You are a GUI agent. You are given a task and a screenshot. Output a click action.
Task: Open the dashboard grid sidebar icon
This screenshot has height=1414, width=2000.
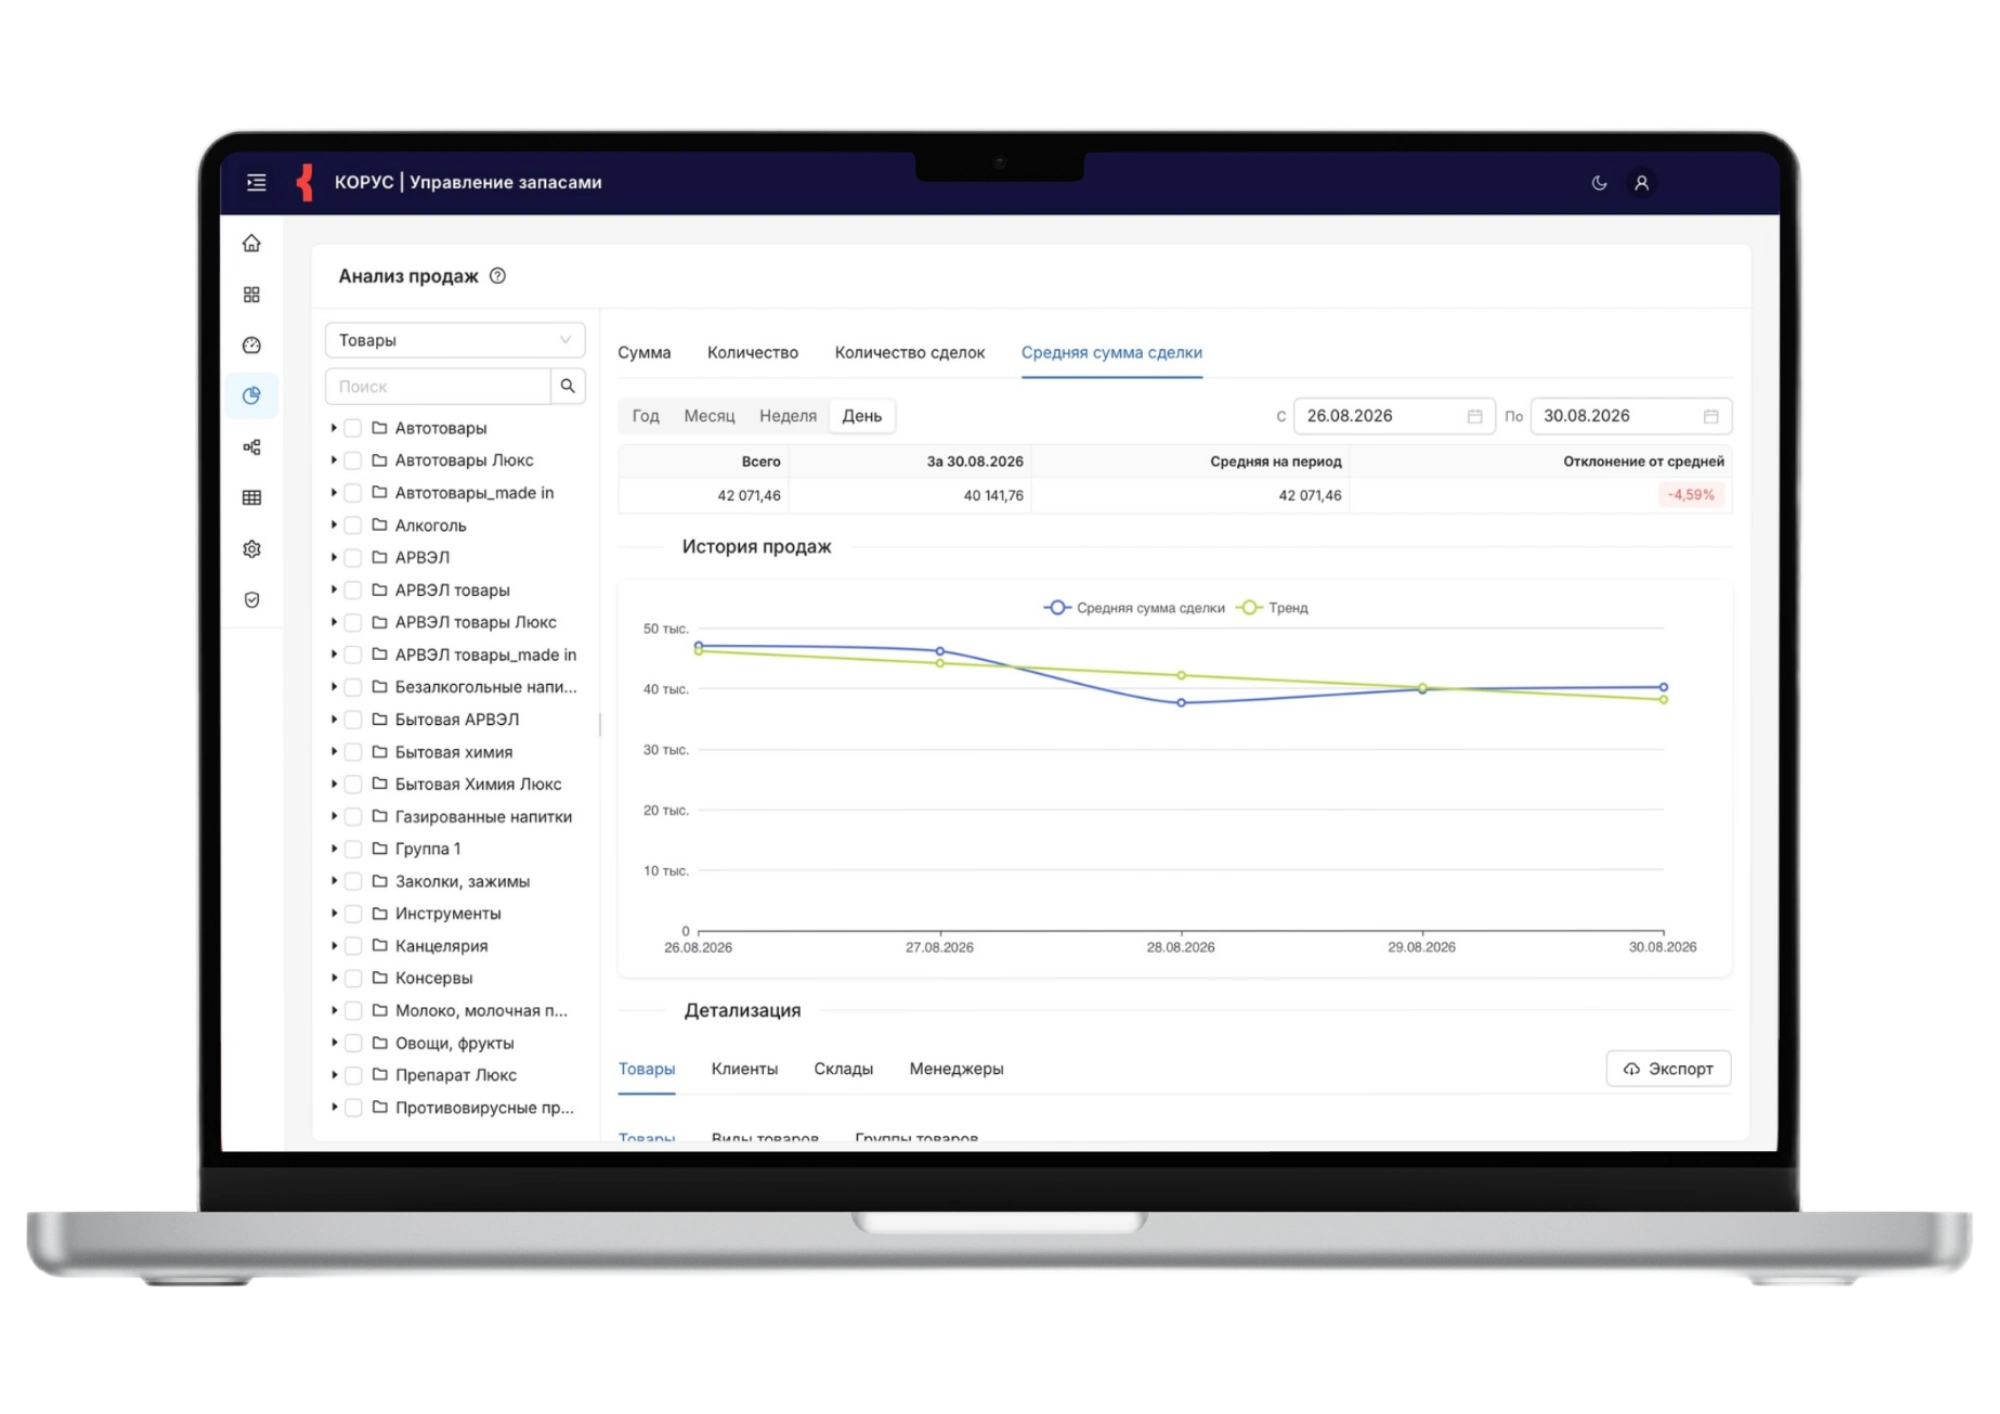tap(252, 294)
